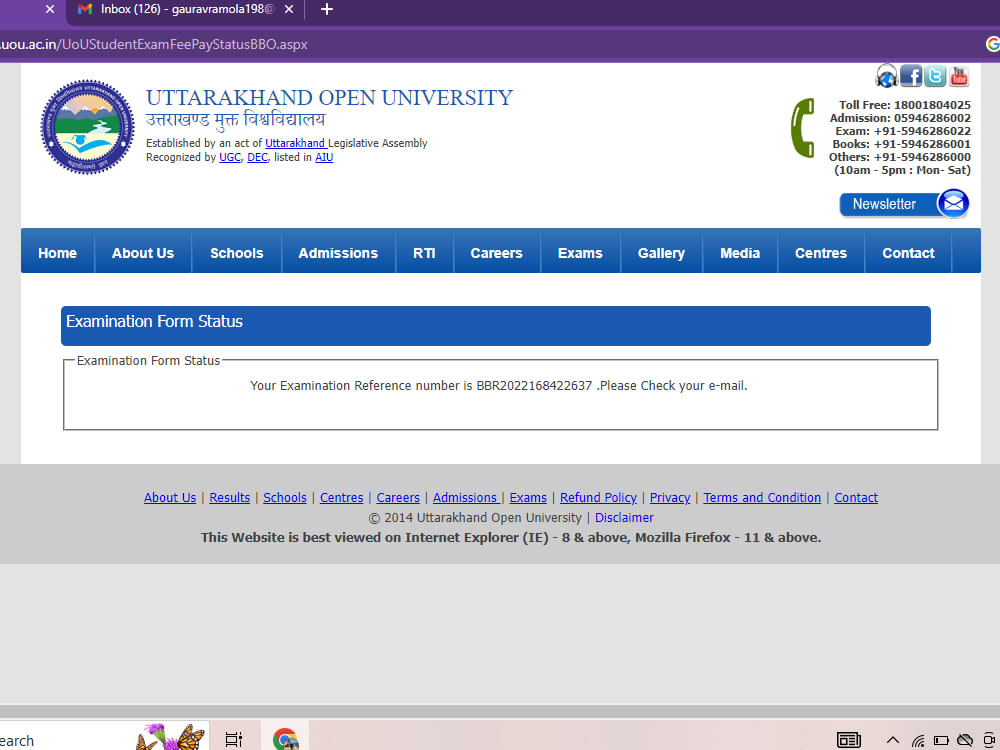This screenshot has height=750, width=1000.
Task: Open the Centres navigation item
Action: pos(821,253)
